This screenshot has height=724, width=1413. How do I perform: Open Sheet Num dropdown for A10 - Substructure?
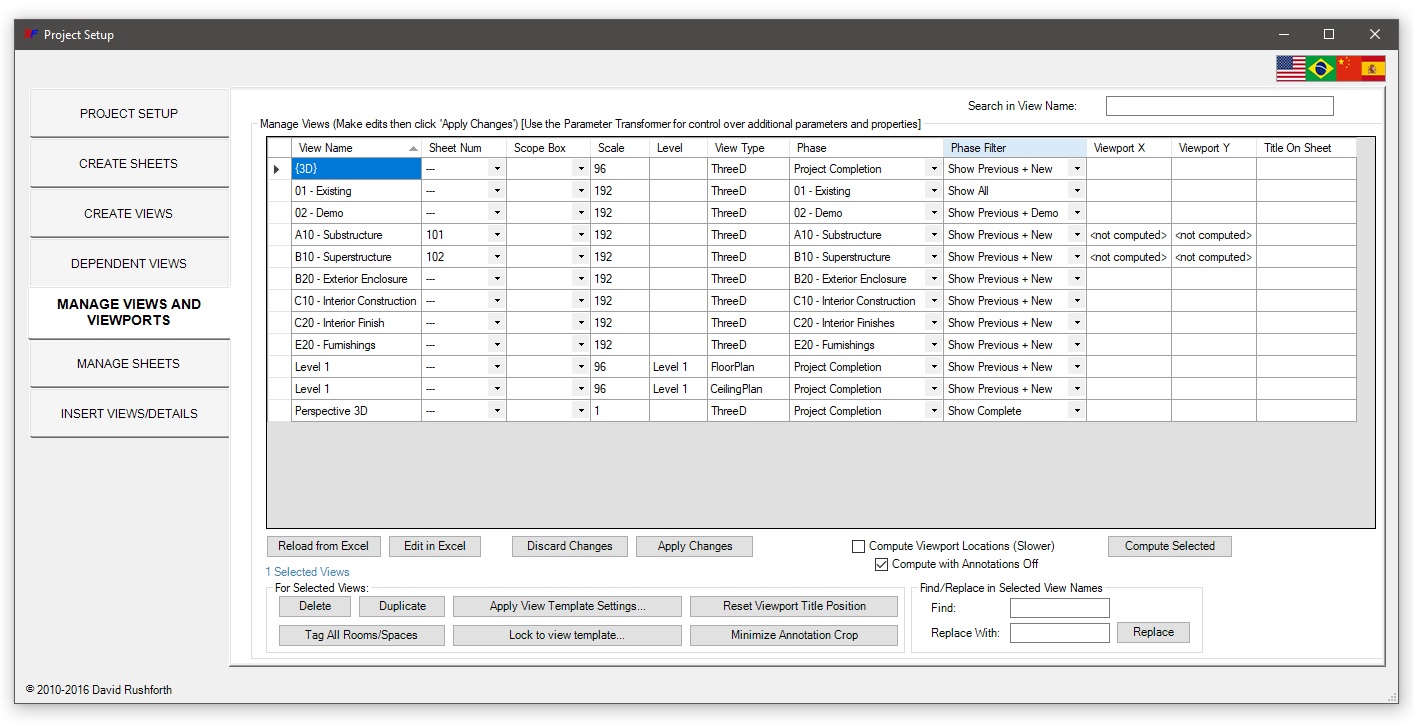point(497,234)
